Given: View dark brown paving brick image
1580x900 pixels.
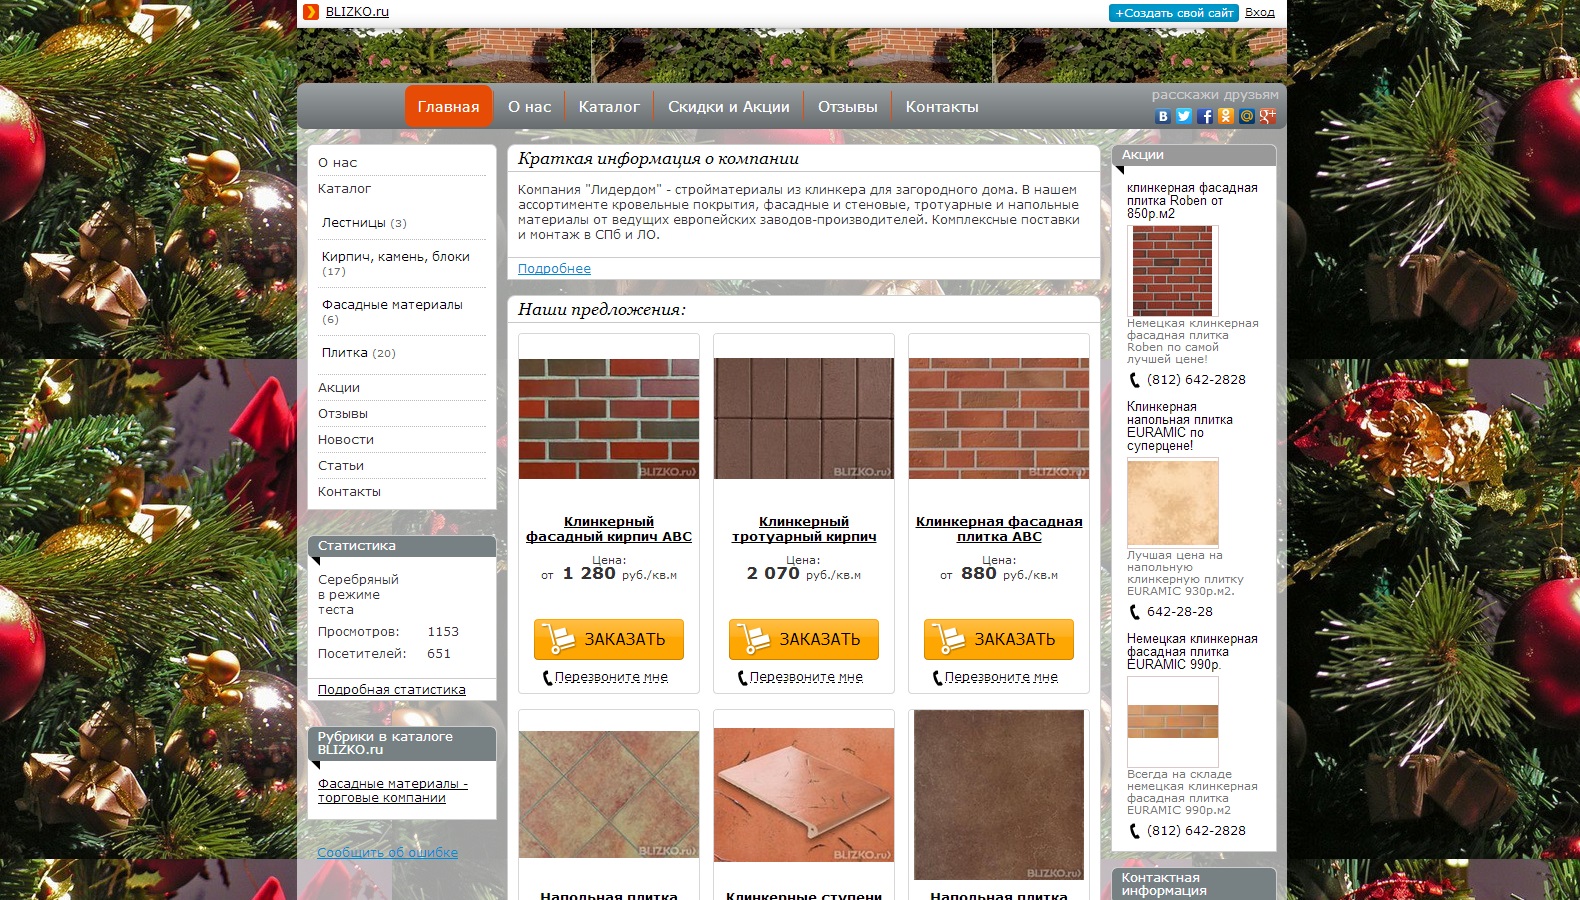Looking at the screenshot, I should click(x=804, y=419).
